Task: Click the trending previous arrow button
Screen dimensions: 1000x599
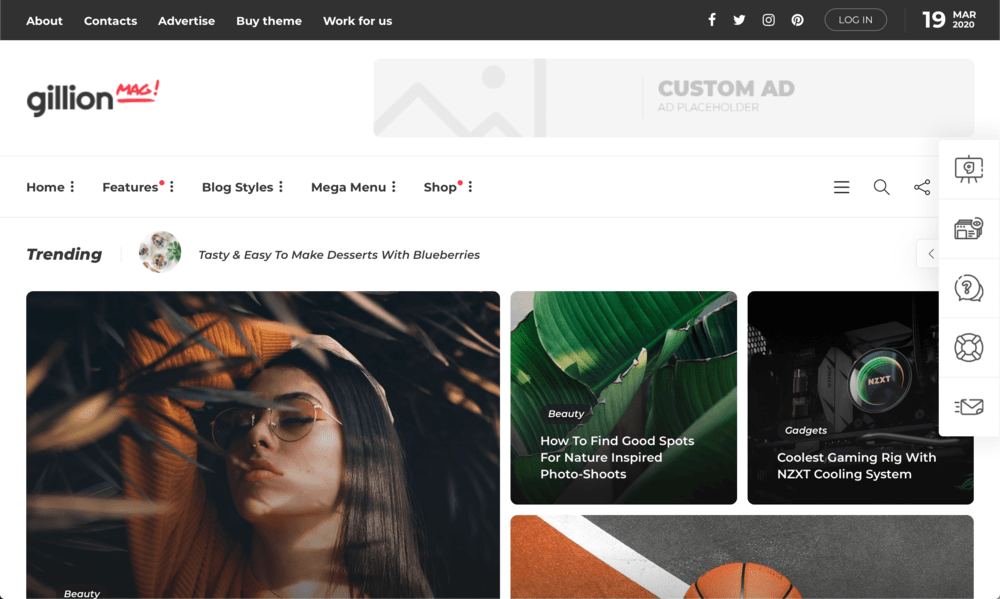Action: (x=930, y=254)
